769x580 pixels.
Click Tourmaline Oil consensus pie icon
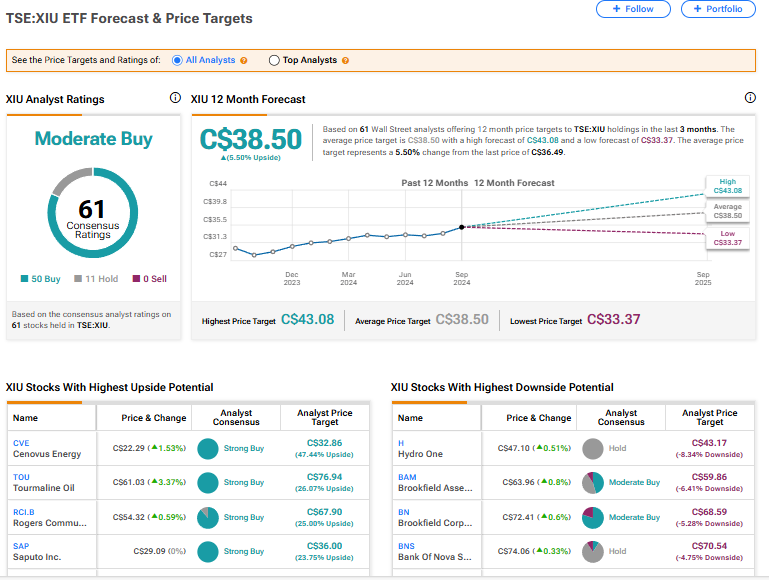pos(207,483)
